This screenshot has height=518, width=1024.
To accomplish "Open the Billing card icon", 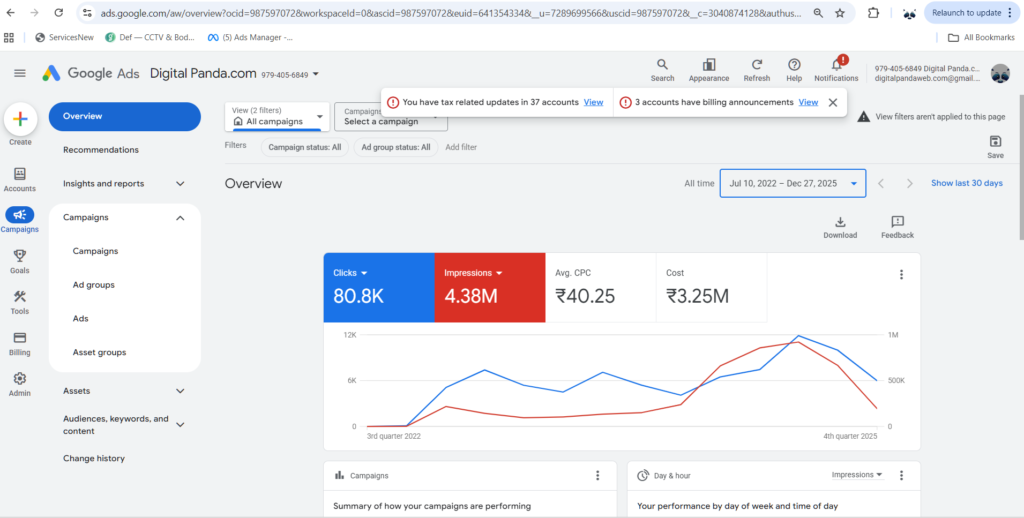I will pos(20,338).
